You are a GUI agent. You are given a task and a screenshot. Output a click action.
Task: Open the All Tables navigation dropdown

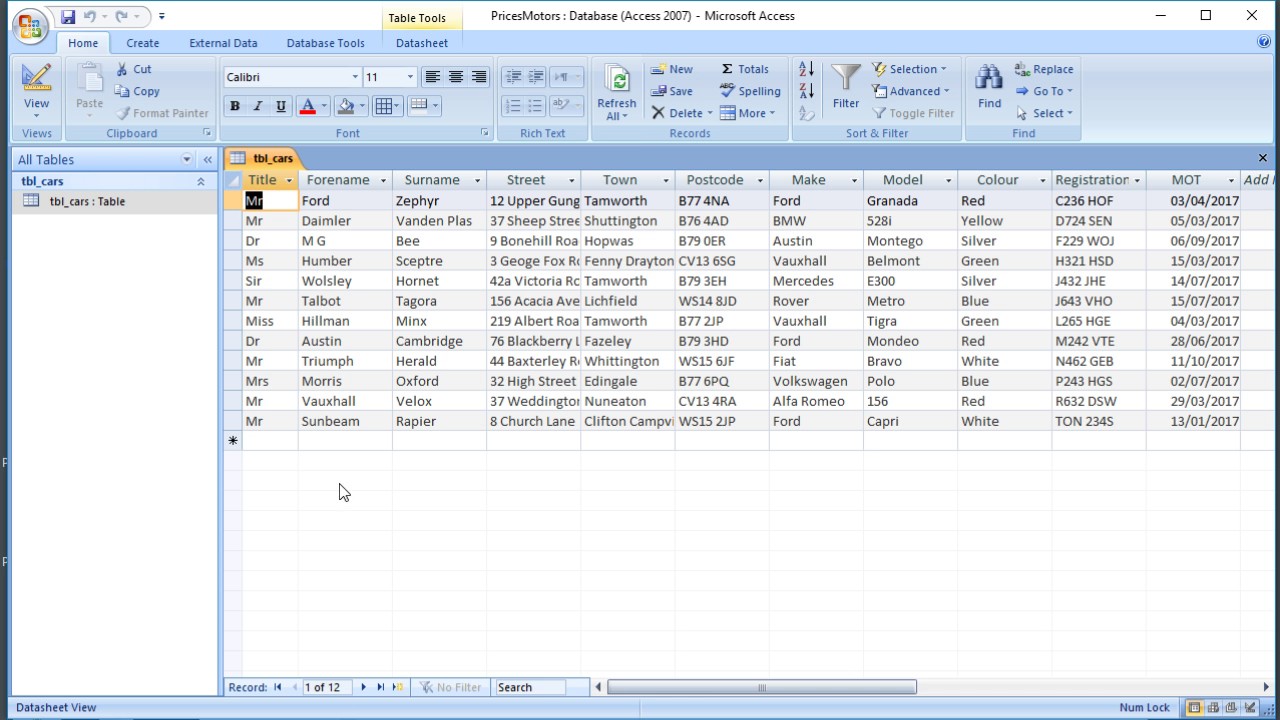pyautogui.click(x=186, y=159)
